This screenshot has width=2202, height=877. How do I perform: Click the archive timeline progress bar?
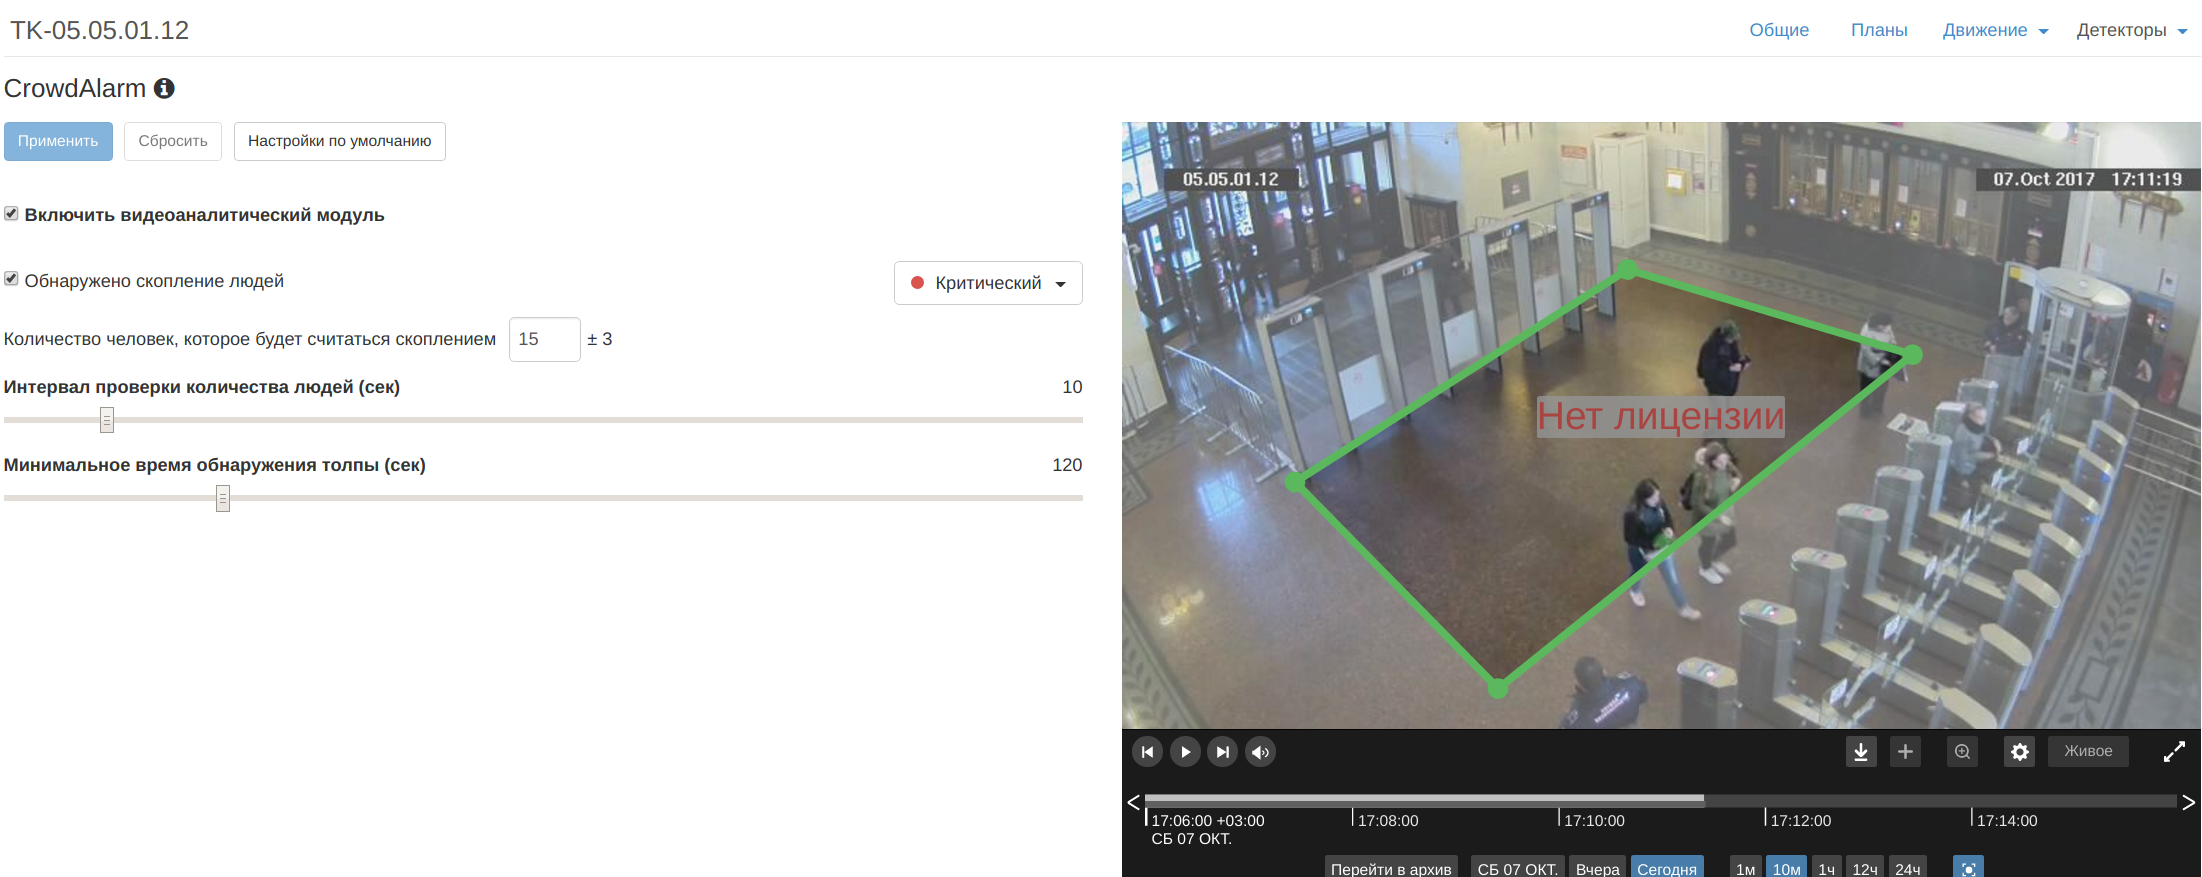pyautogui.click(x=1660, y=800)
